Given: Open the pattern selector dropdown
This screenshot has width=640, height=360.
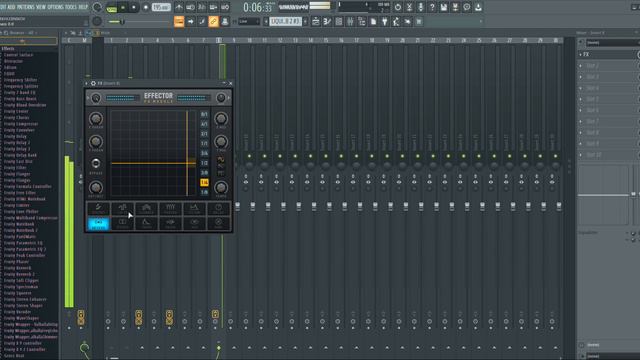Looking at the screenshot, I should pos(286,22).
